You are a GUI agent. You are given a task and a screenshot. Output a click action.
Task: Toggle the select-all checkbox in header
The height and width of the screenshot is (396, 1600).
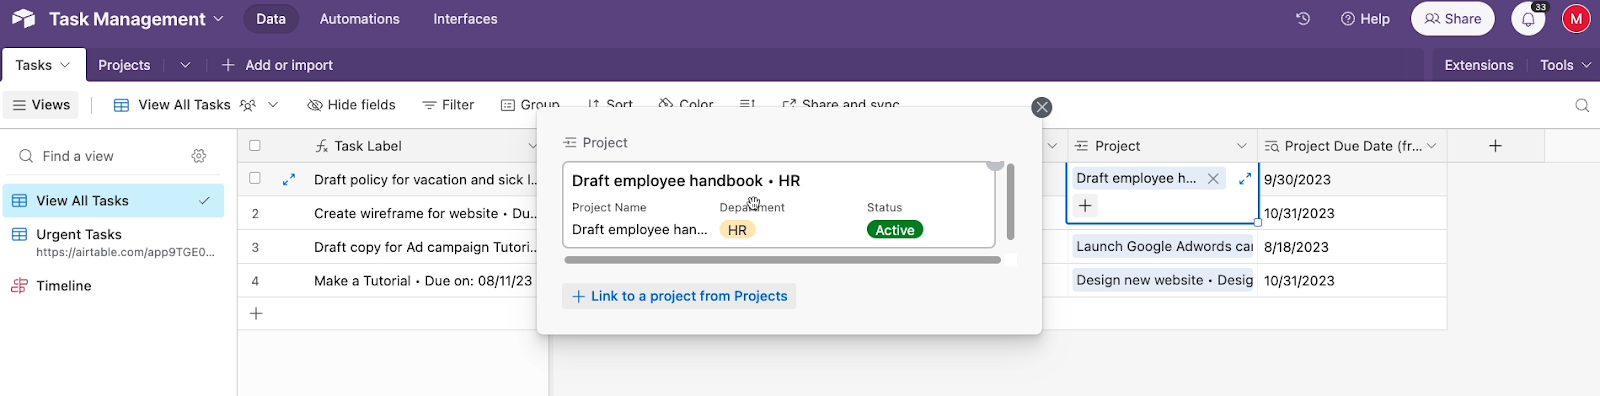click(x=255, y=146)
